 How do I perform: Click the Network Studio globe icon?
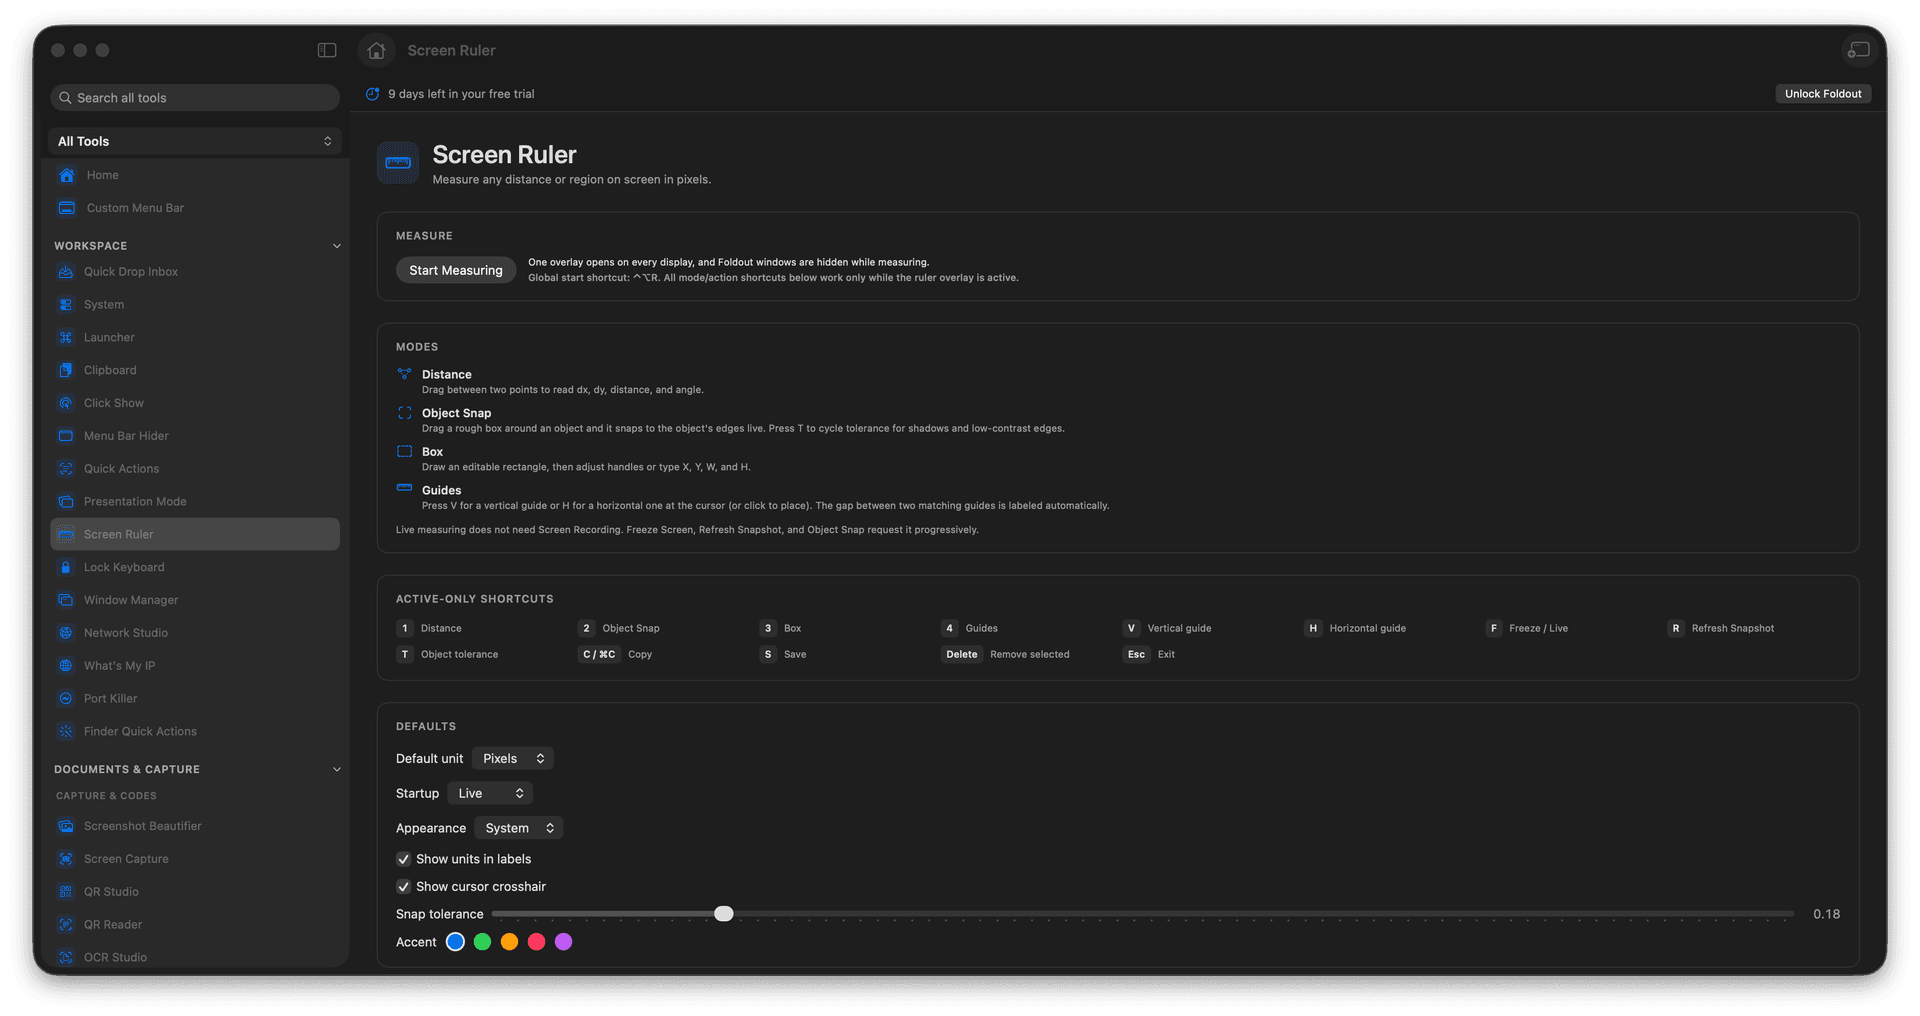coord(66,633)
